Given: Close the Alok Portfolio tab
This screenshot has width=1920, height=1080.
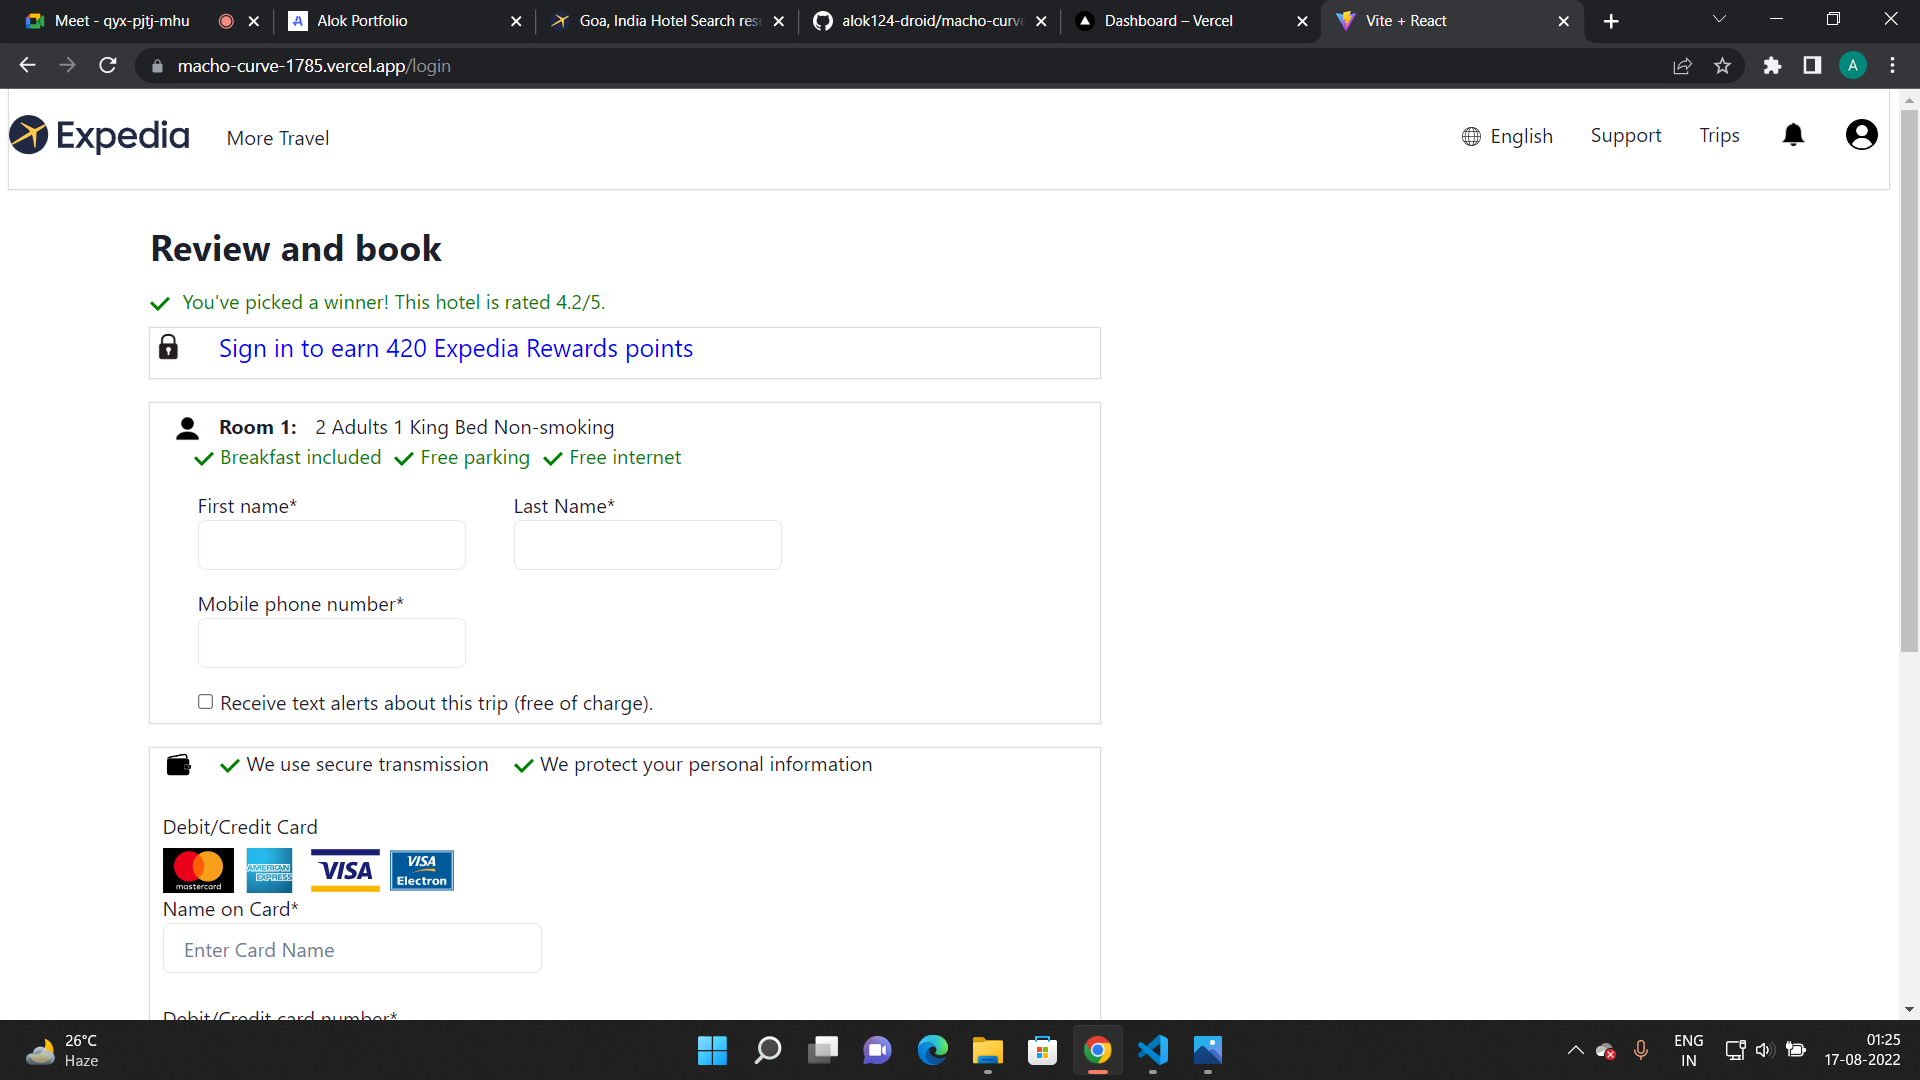Looking at the screenshot, I should click(x=516, y=21).
